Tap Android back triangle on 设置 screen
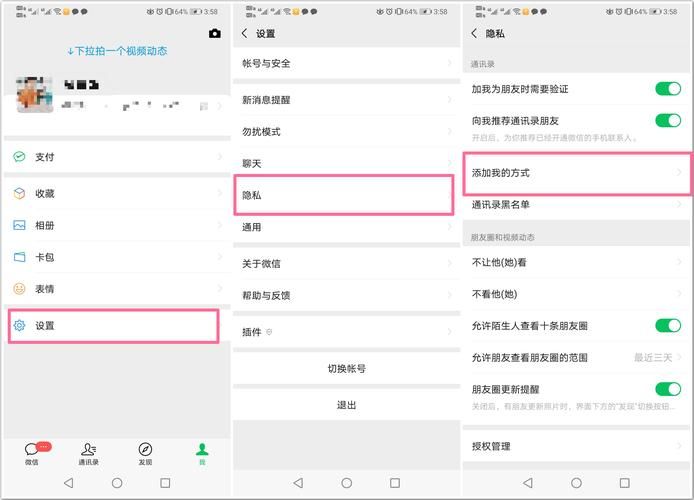 click(x=298, y=483)
